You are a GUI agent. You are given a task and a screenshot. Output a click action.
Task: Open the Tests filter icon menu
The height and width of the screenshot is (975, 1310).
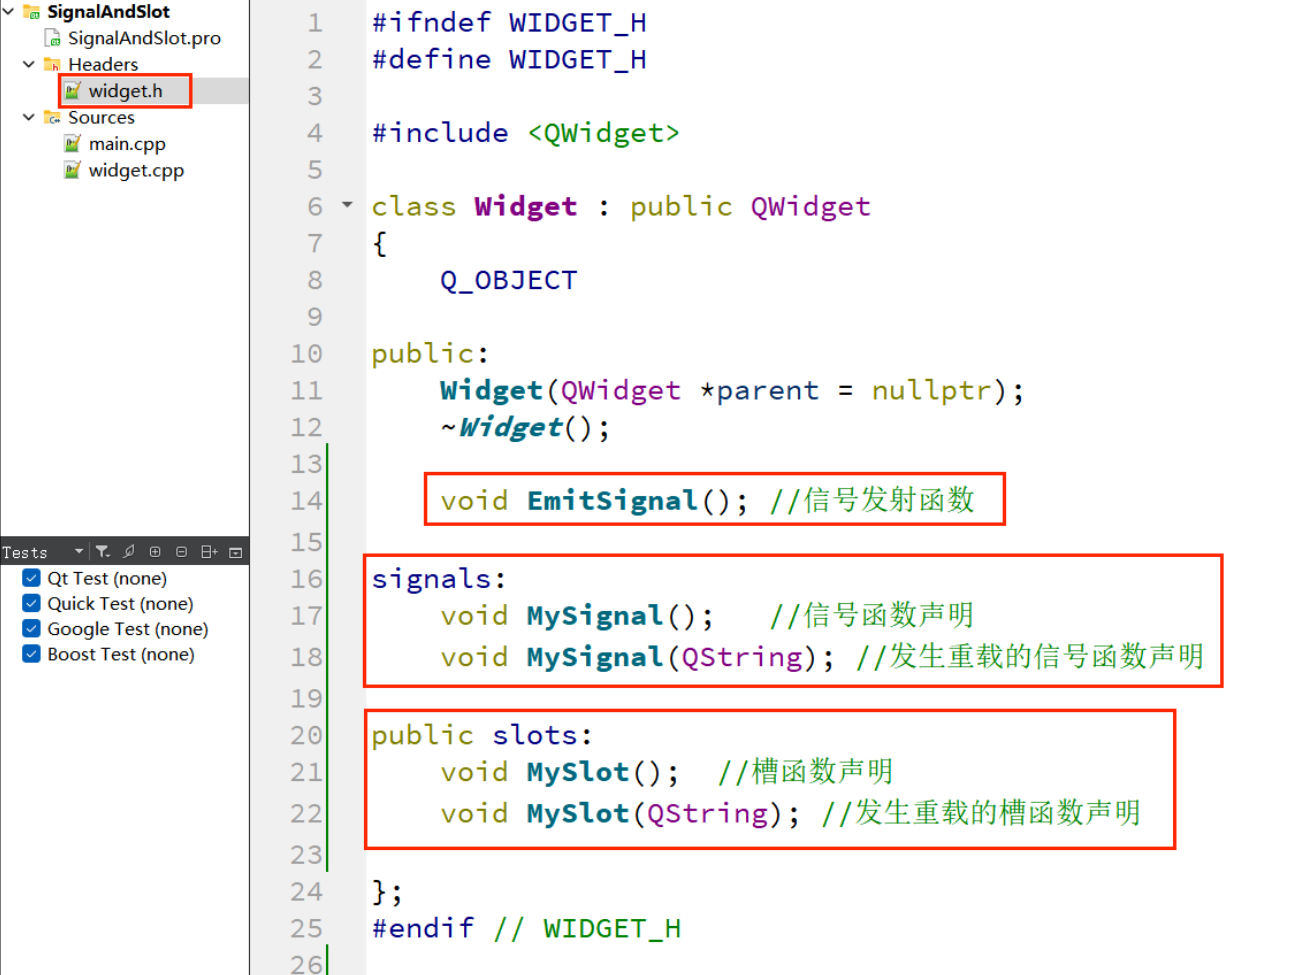coord(102,552)
